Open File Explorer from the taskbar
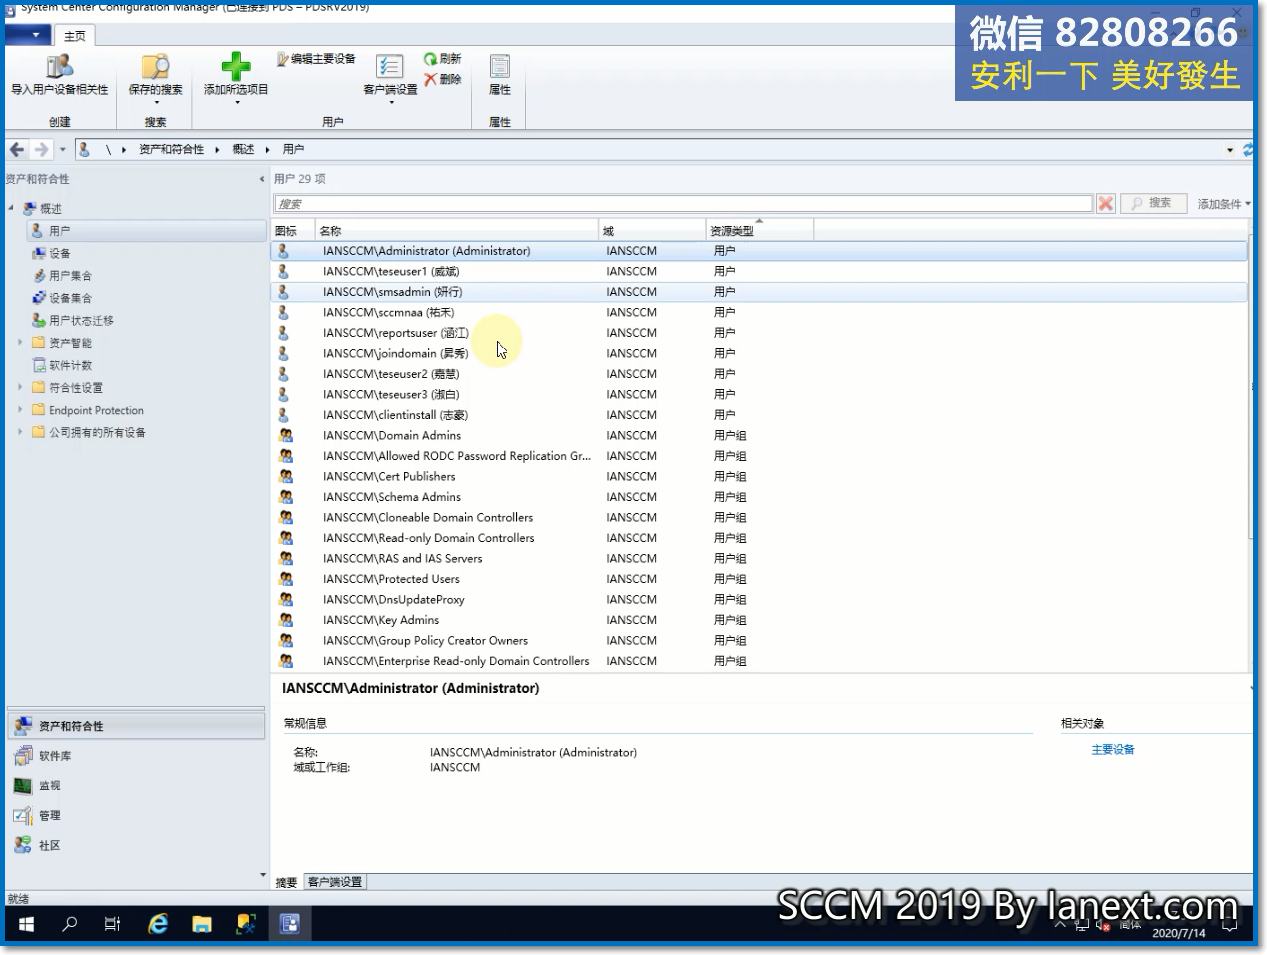The width and height of the screenshot is (1267, 955). [202, 924]
